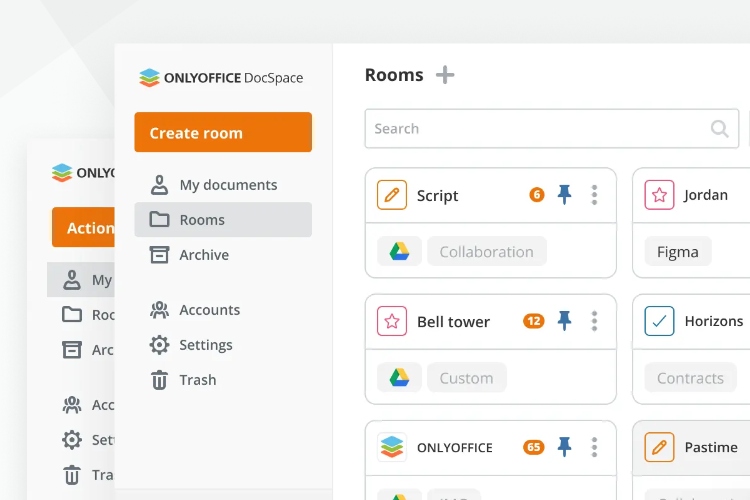Open Script room more options menu
The height and width of the screenshot is (500, 750).
(x=594, y=195)
